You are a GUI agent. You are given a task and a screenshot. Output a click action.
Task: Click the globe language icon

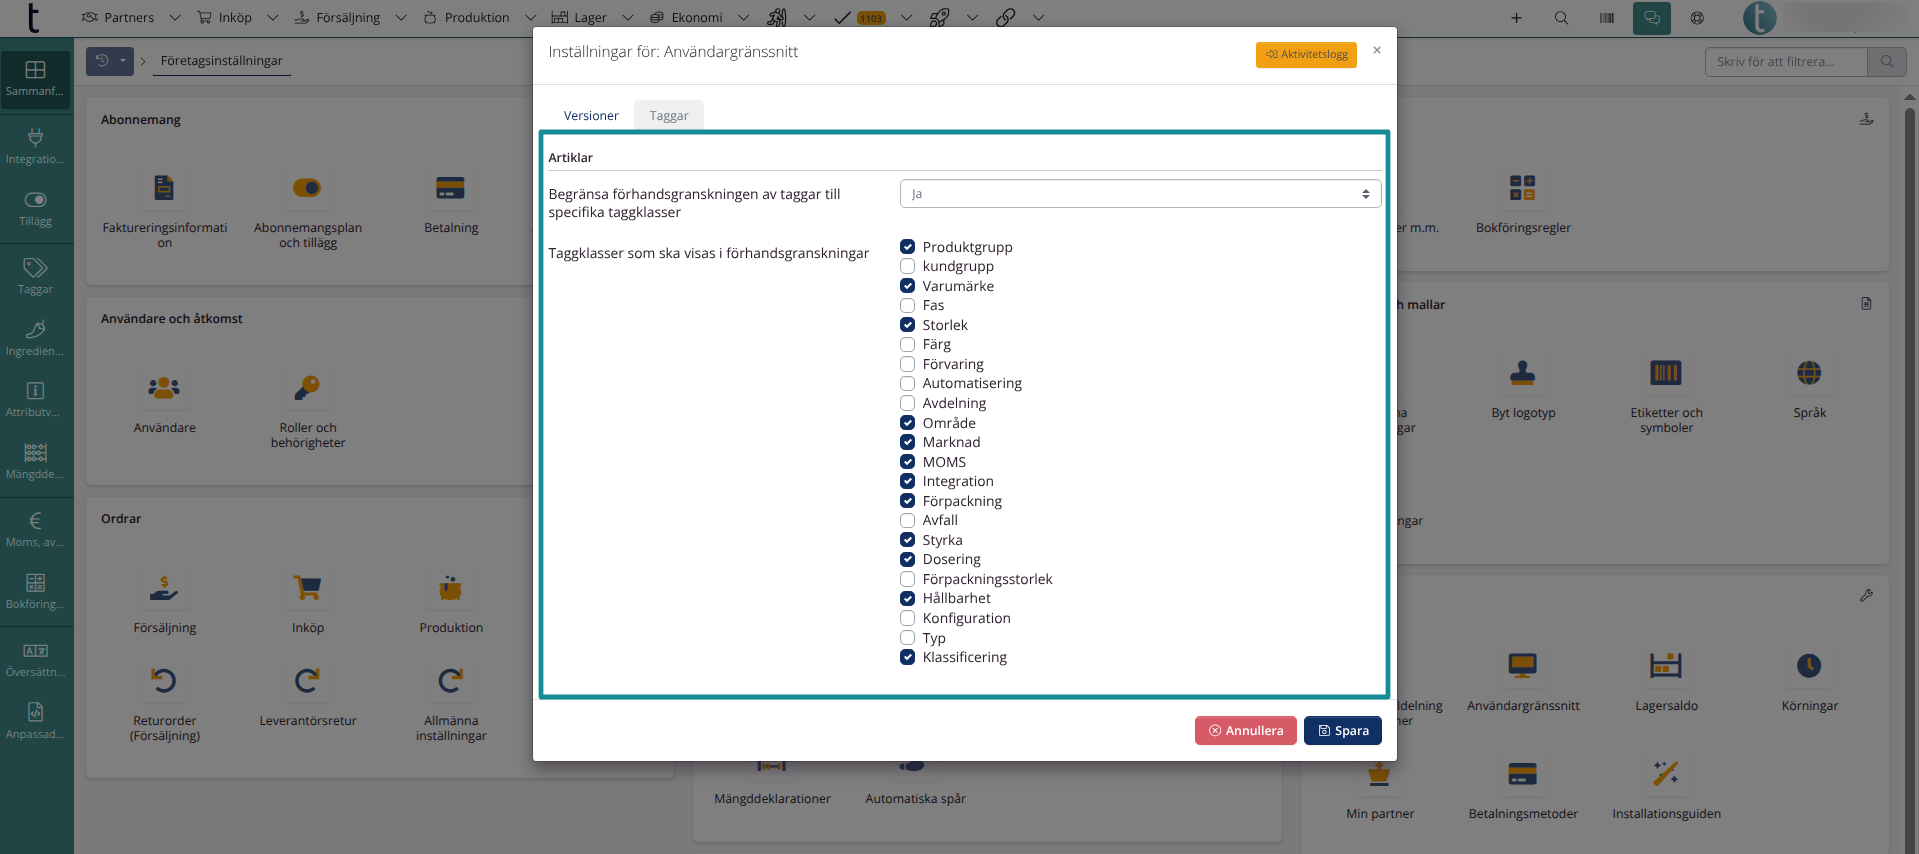tap(1697, 18)
